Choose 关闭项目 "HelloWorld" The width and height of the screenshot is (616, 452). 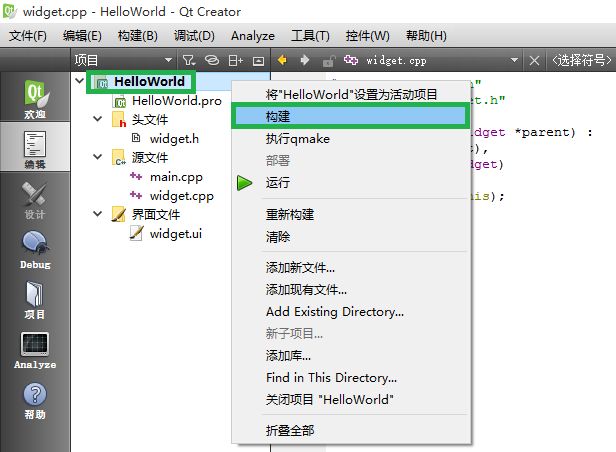[351, 400]
